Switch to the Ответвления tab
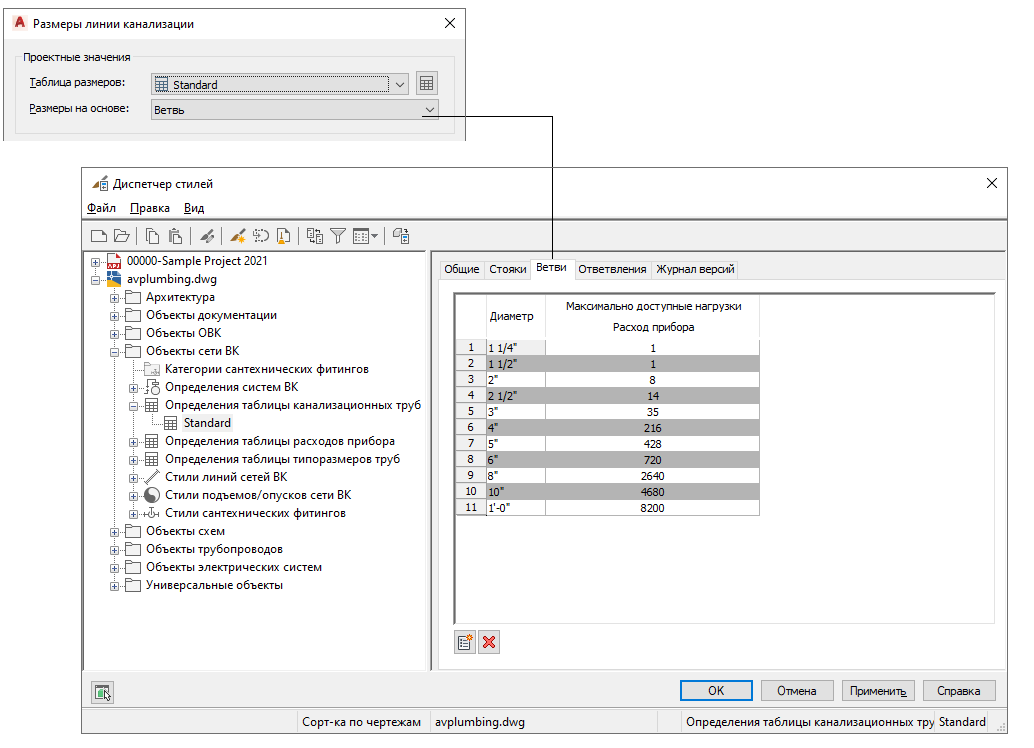 click(612, 269)
